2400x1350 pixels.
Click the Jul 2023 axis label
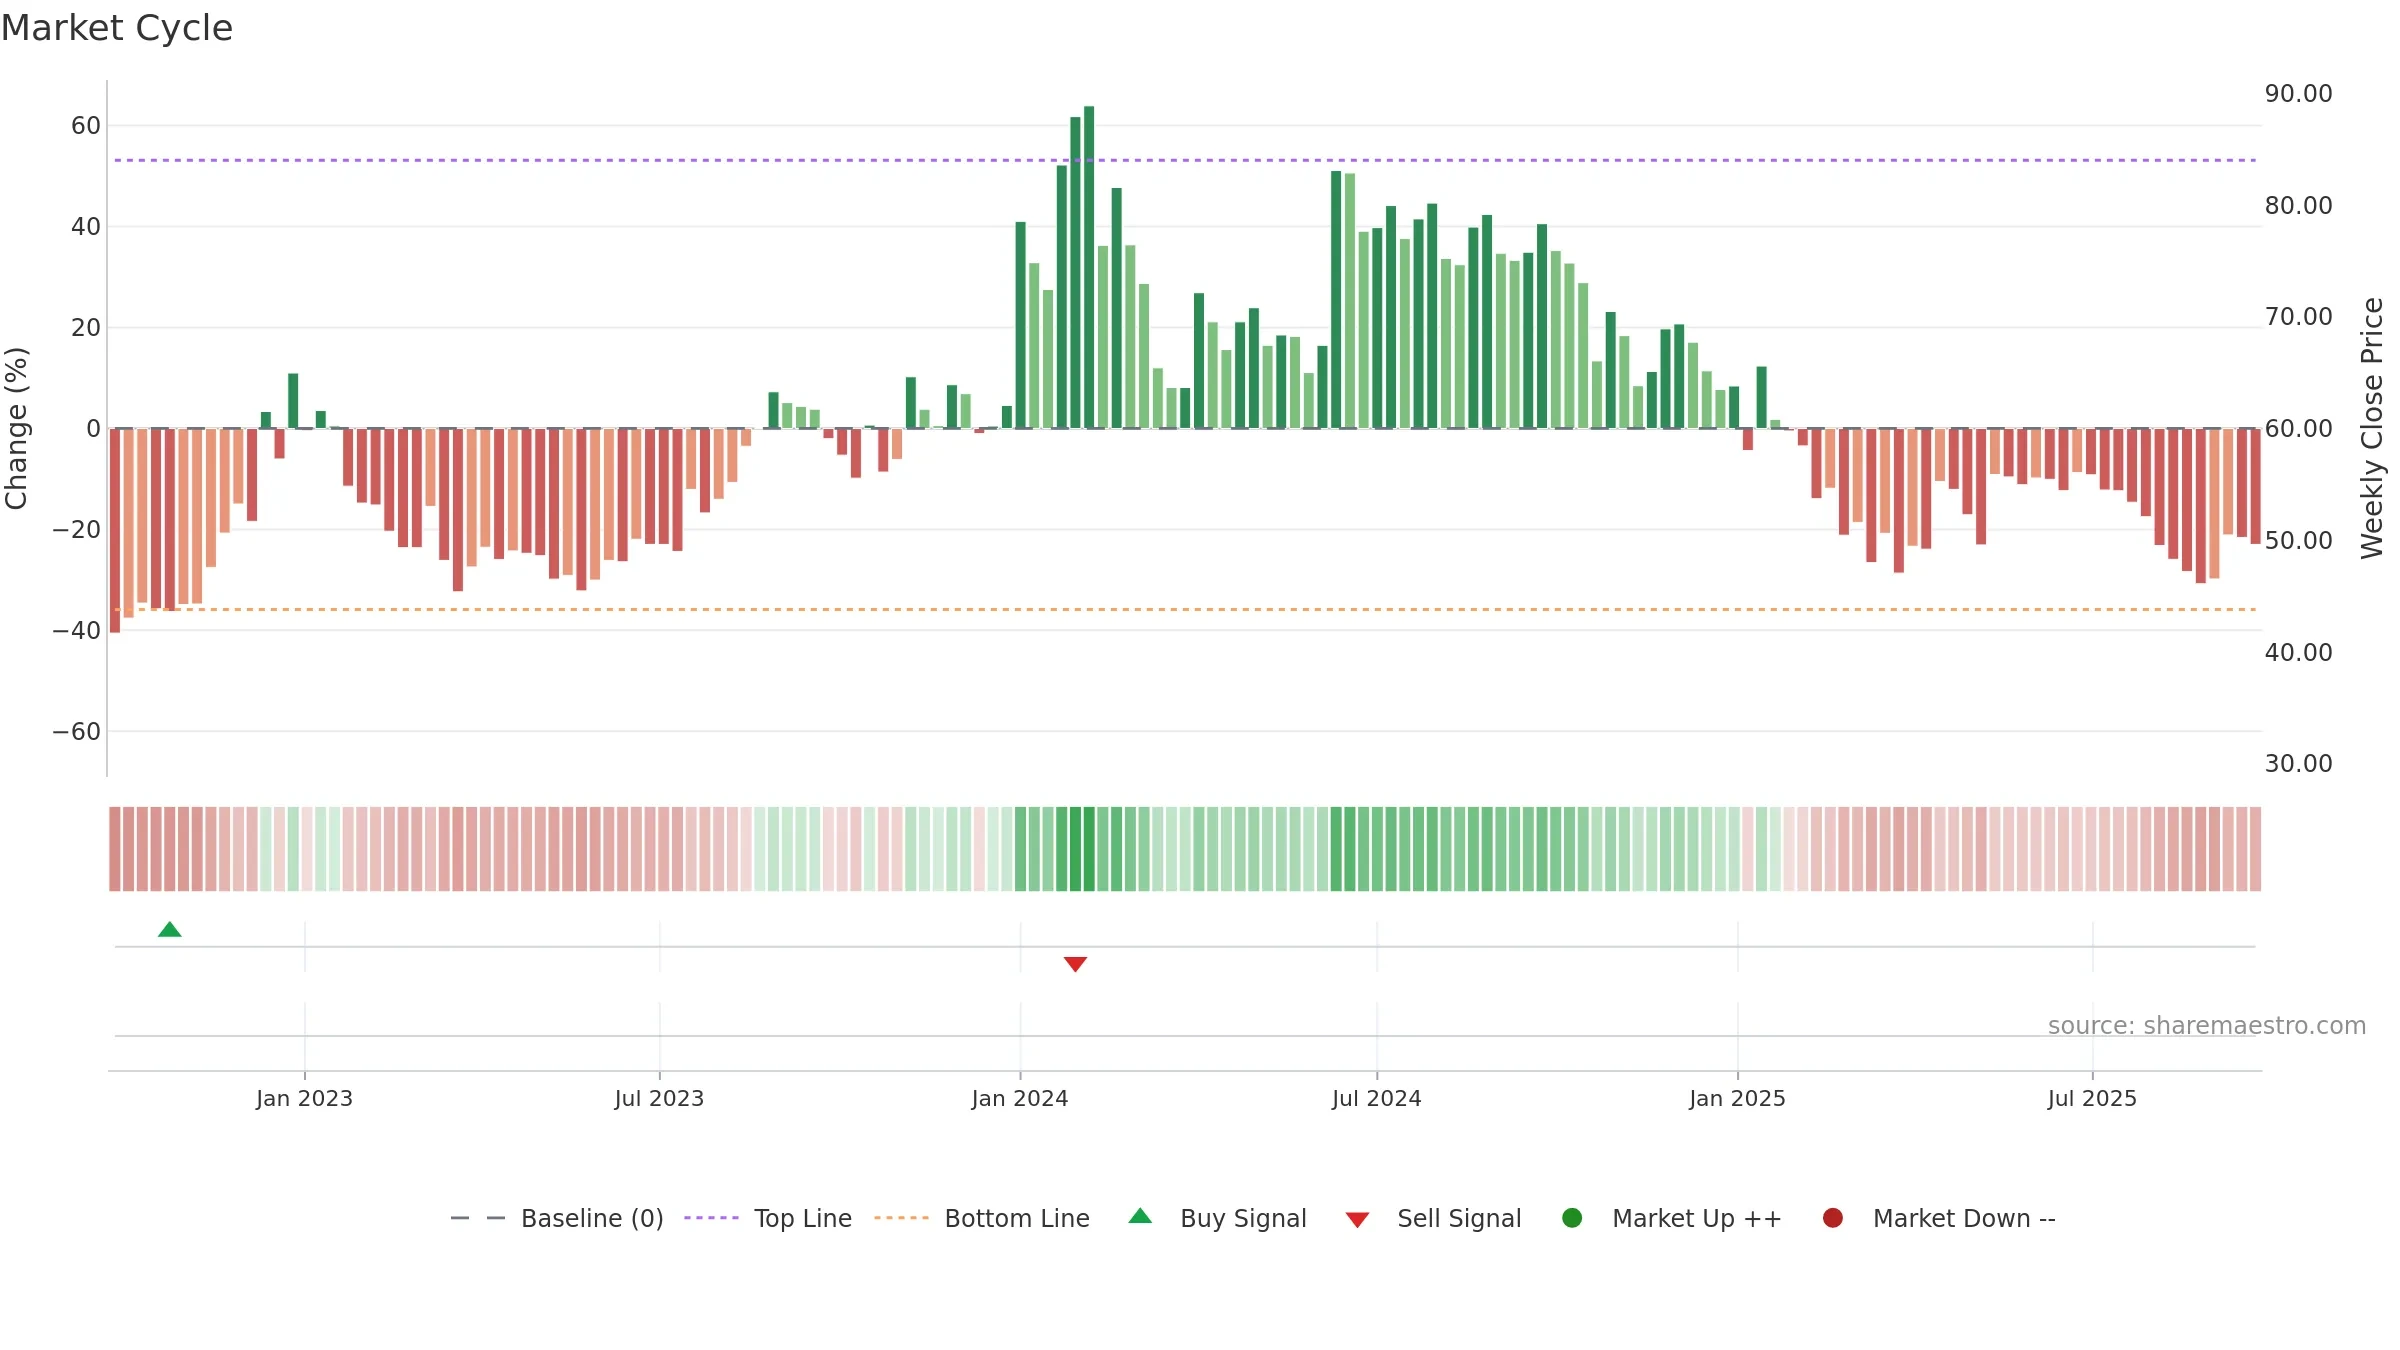659,1099
